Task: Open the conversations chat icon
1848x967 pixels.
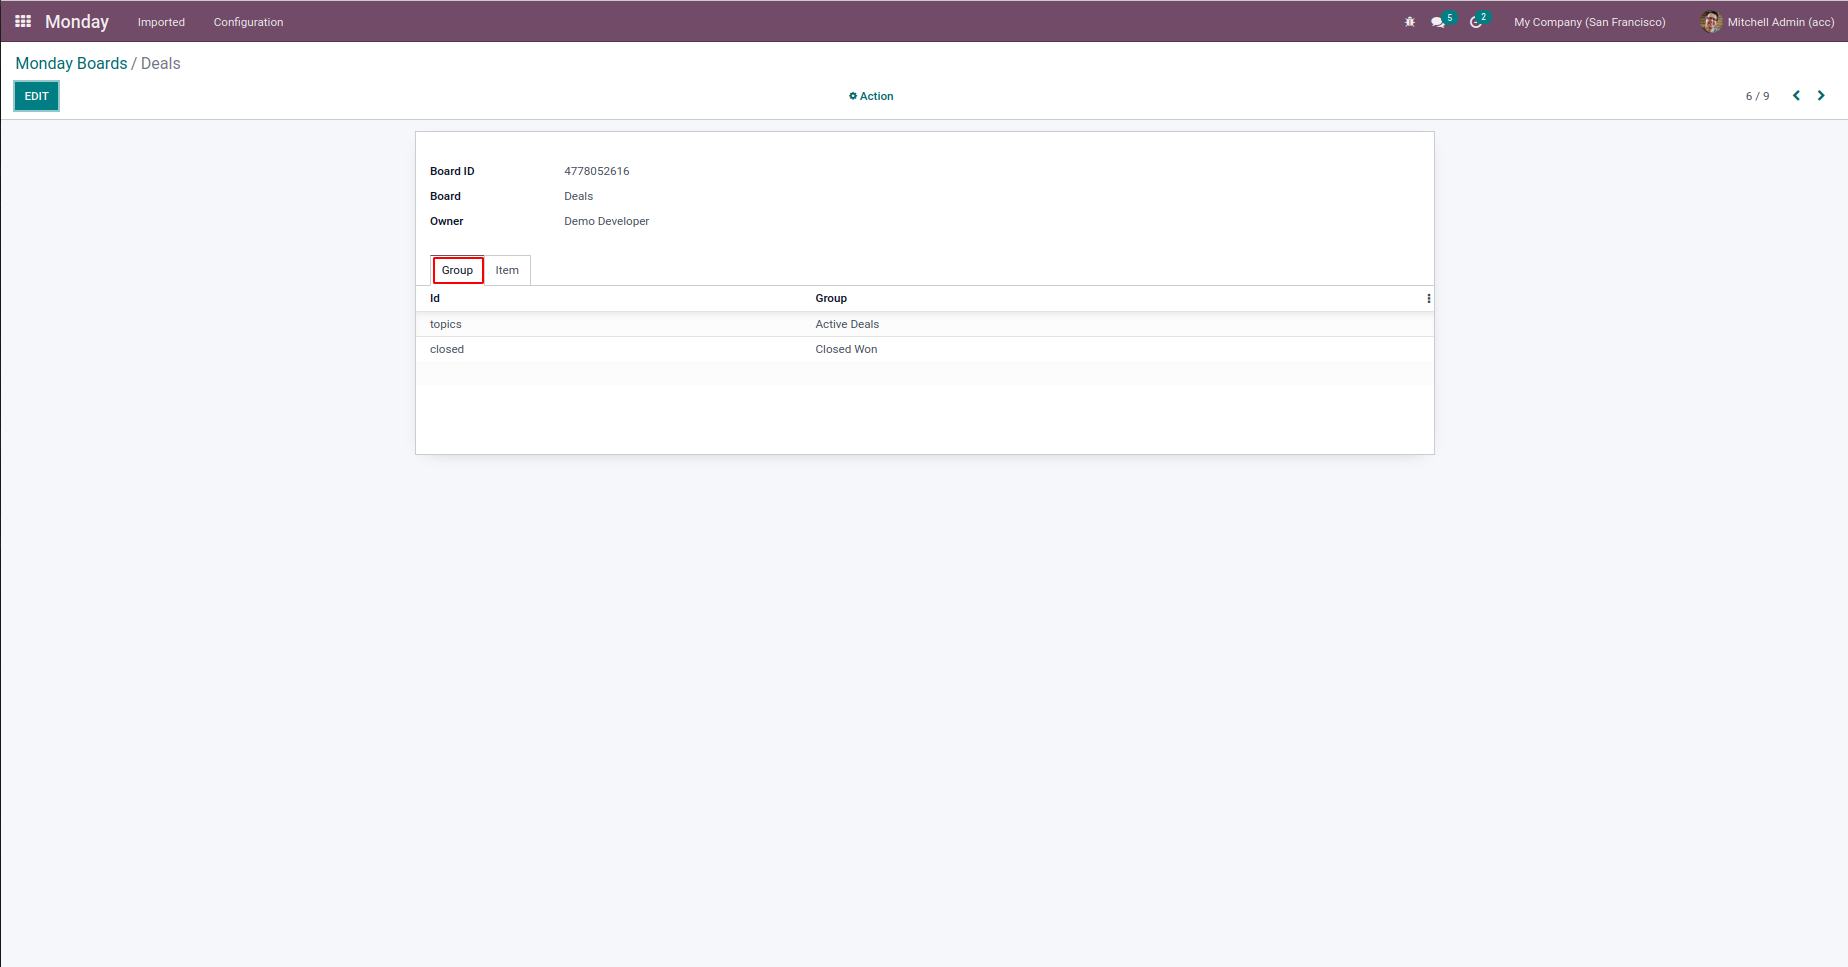Action: 1438,22
